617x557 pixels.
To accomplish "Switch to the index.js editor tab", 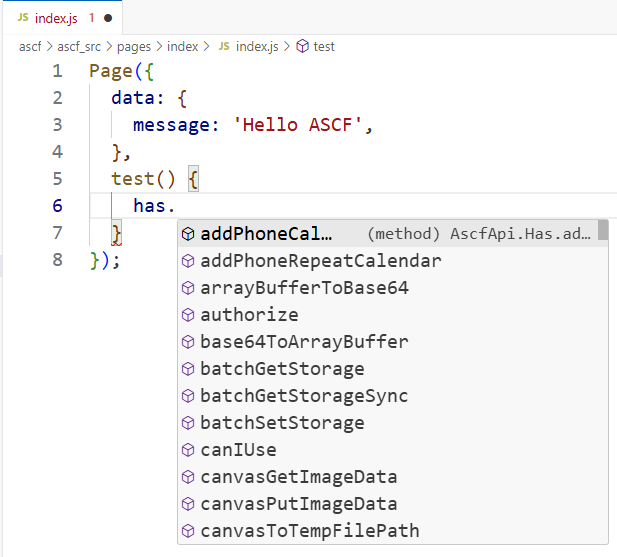I will click(x=63, y=18).
